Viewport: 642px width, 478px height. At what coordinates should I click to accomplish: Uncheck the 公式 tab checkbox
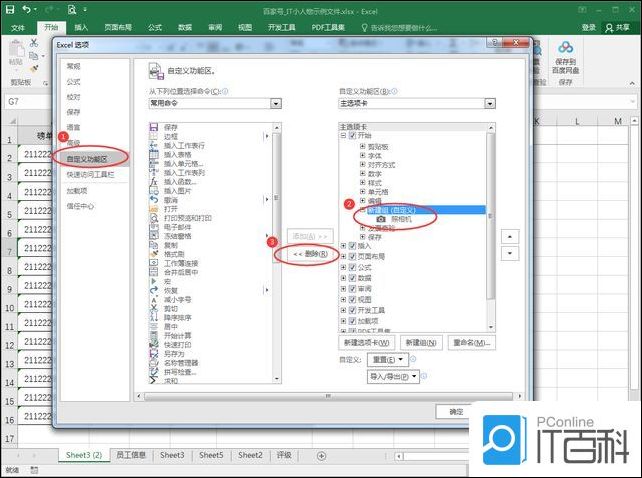pos(352,267)
